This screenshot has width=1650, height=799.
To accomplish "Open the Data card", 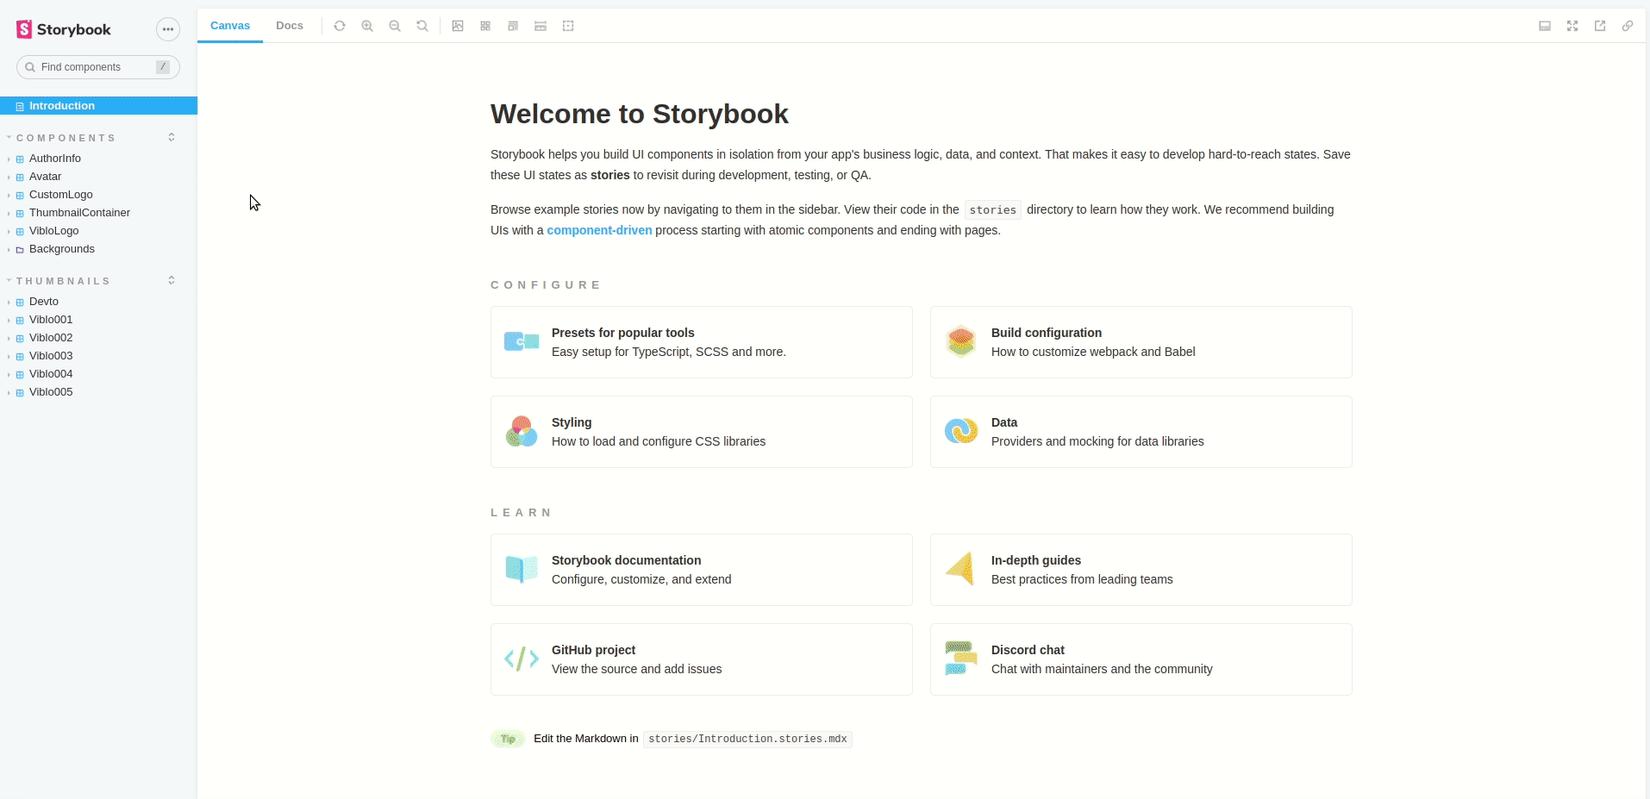I will pos(1141,432).
